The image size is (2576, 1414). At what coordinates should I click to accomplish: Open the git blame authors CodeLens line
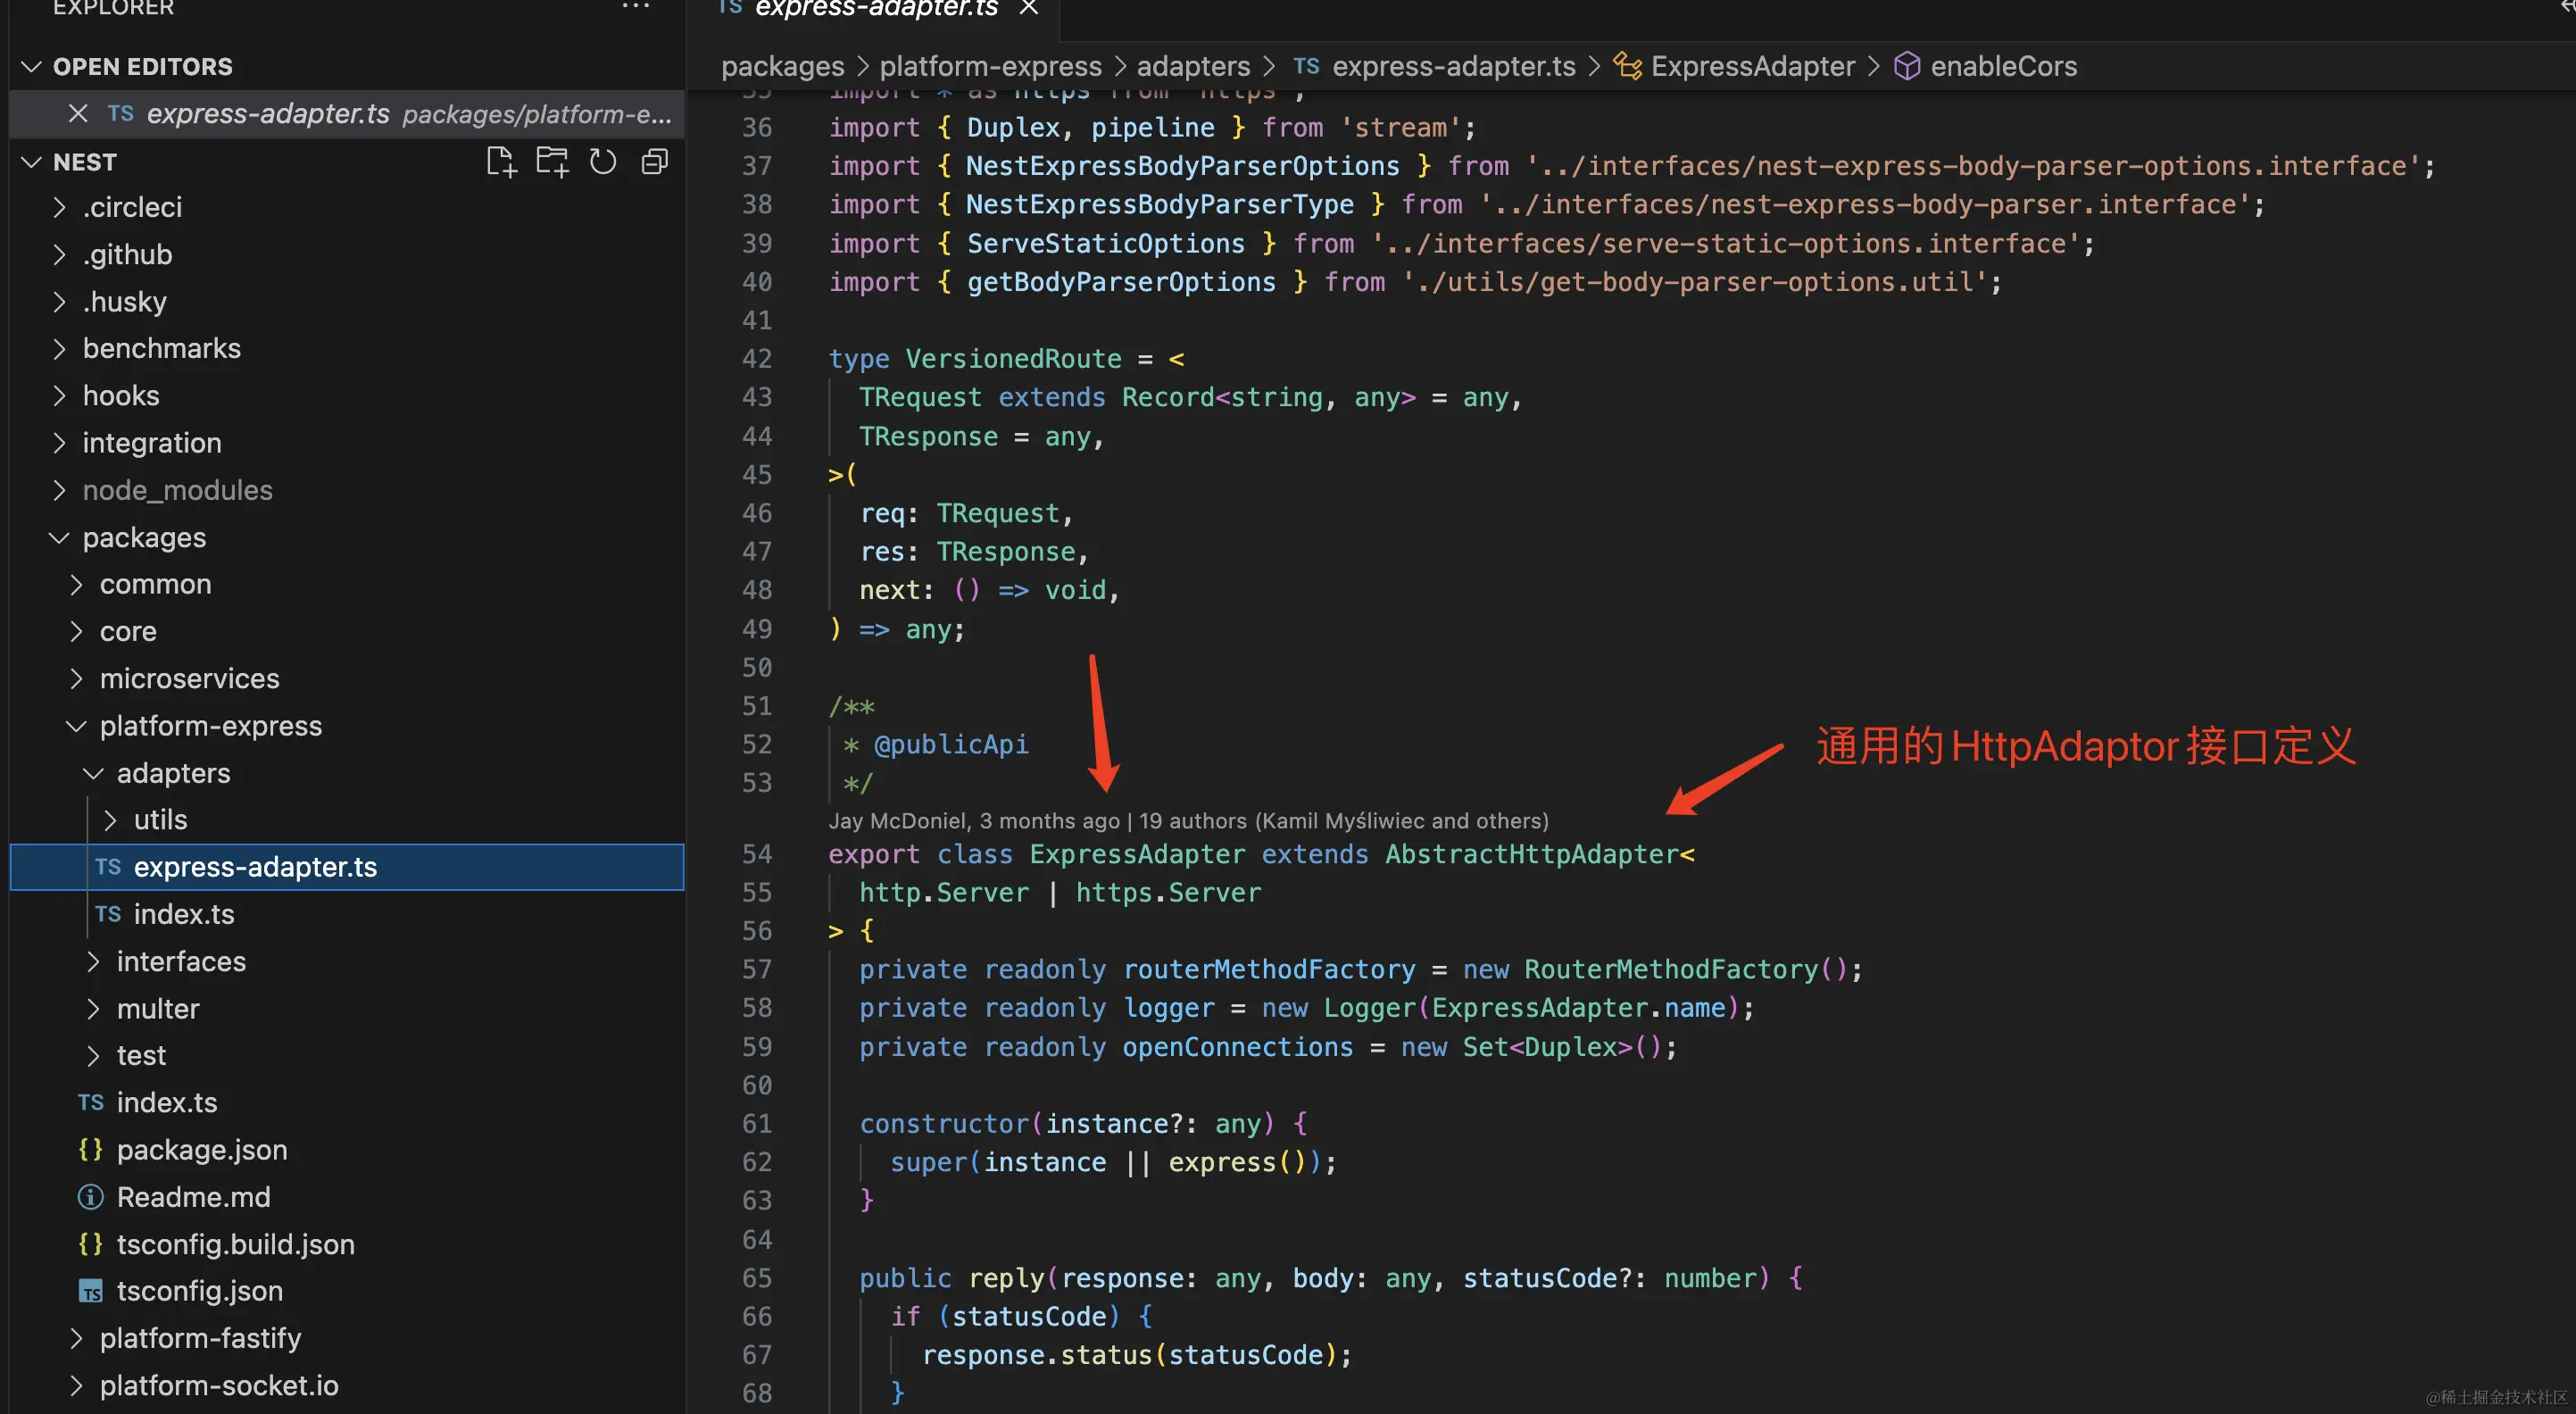pyautogui.click(x=1188, y=821)
